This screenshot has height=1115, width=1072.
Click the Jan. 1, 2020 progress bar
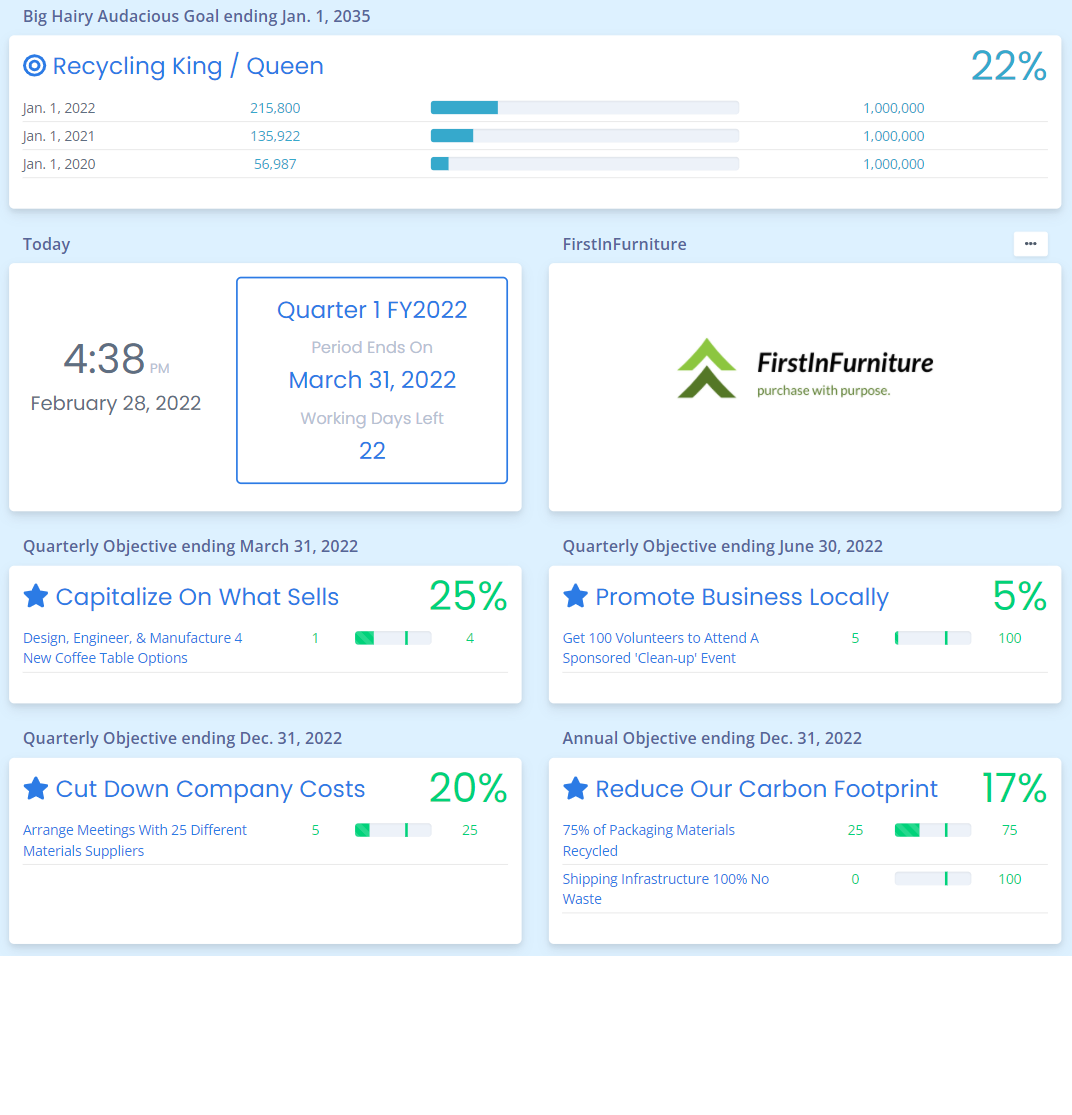(x=584, y=163)
